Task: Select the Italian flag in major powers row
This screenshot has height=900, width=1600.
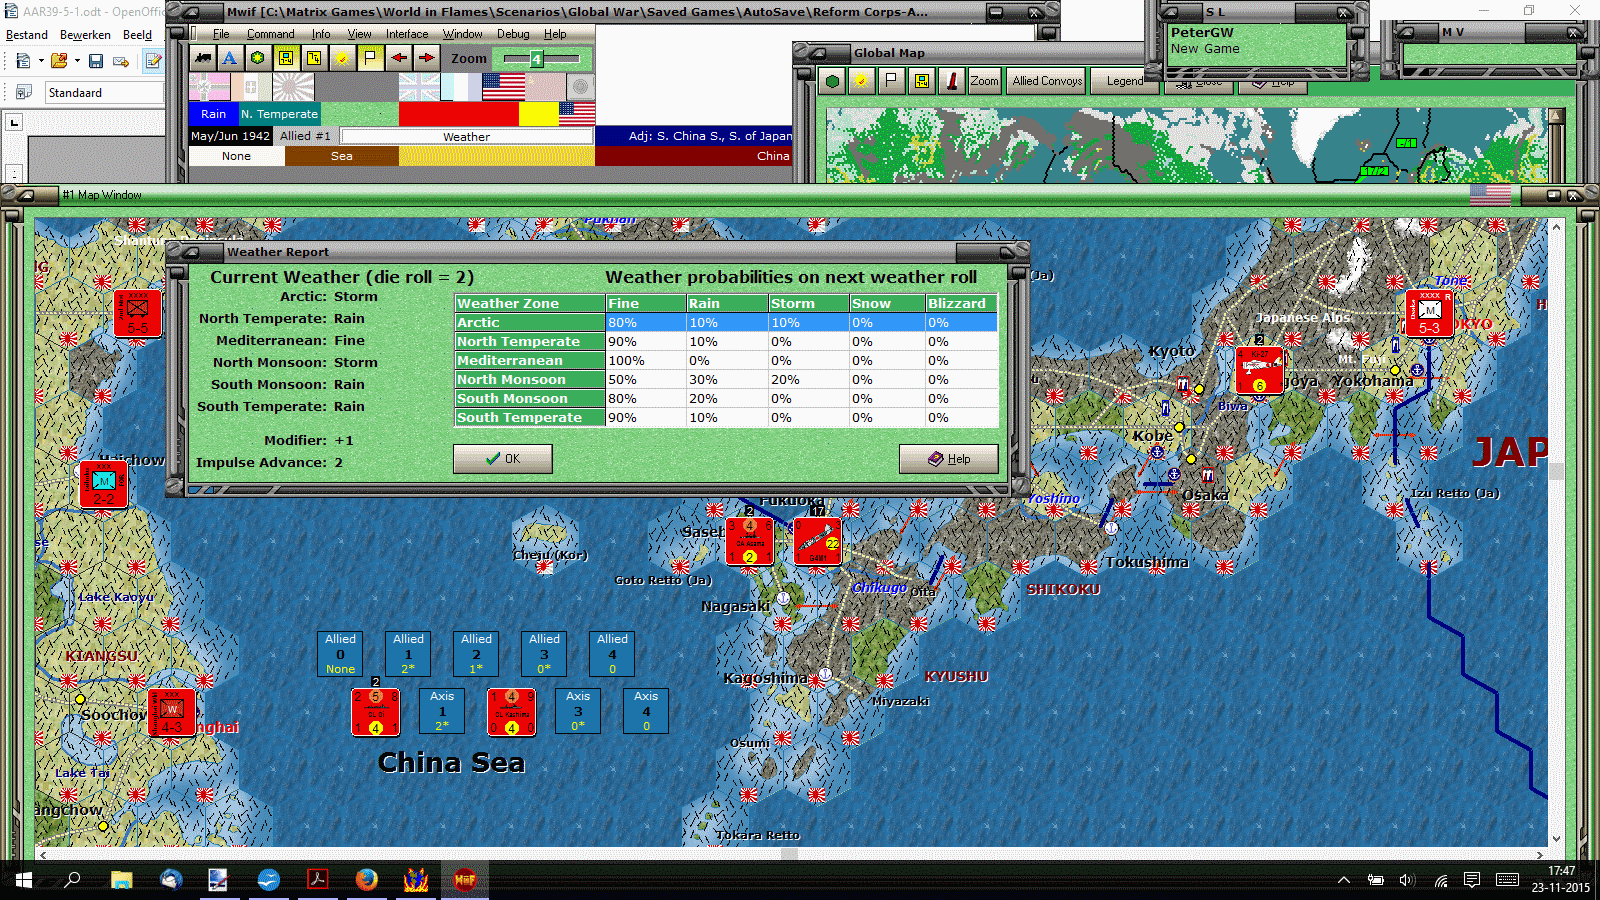Action: pyautogui.click(x=251, y=87)
